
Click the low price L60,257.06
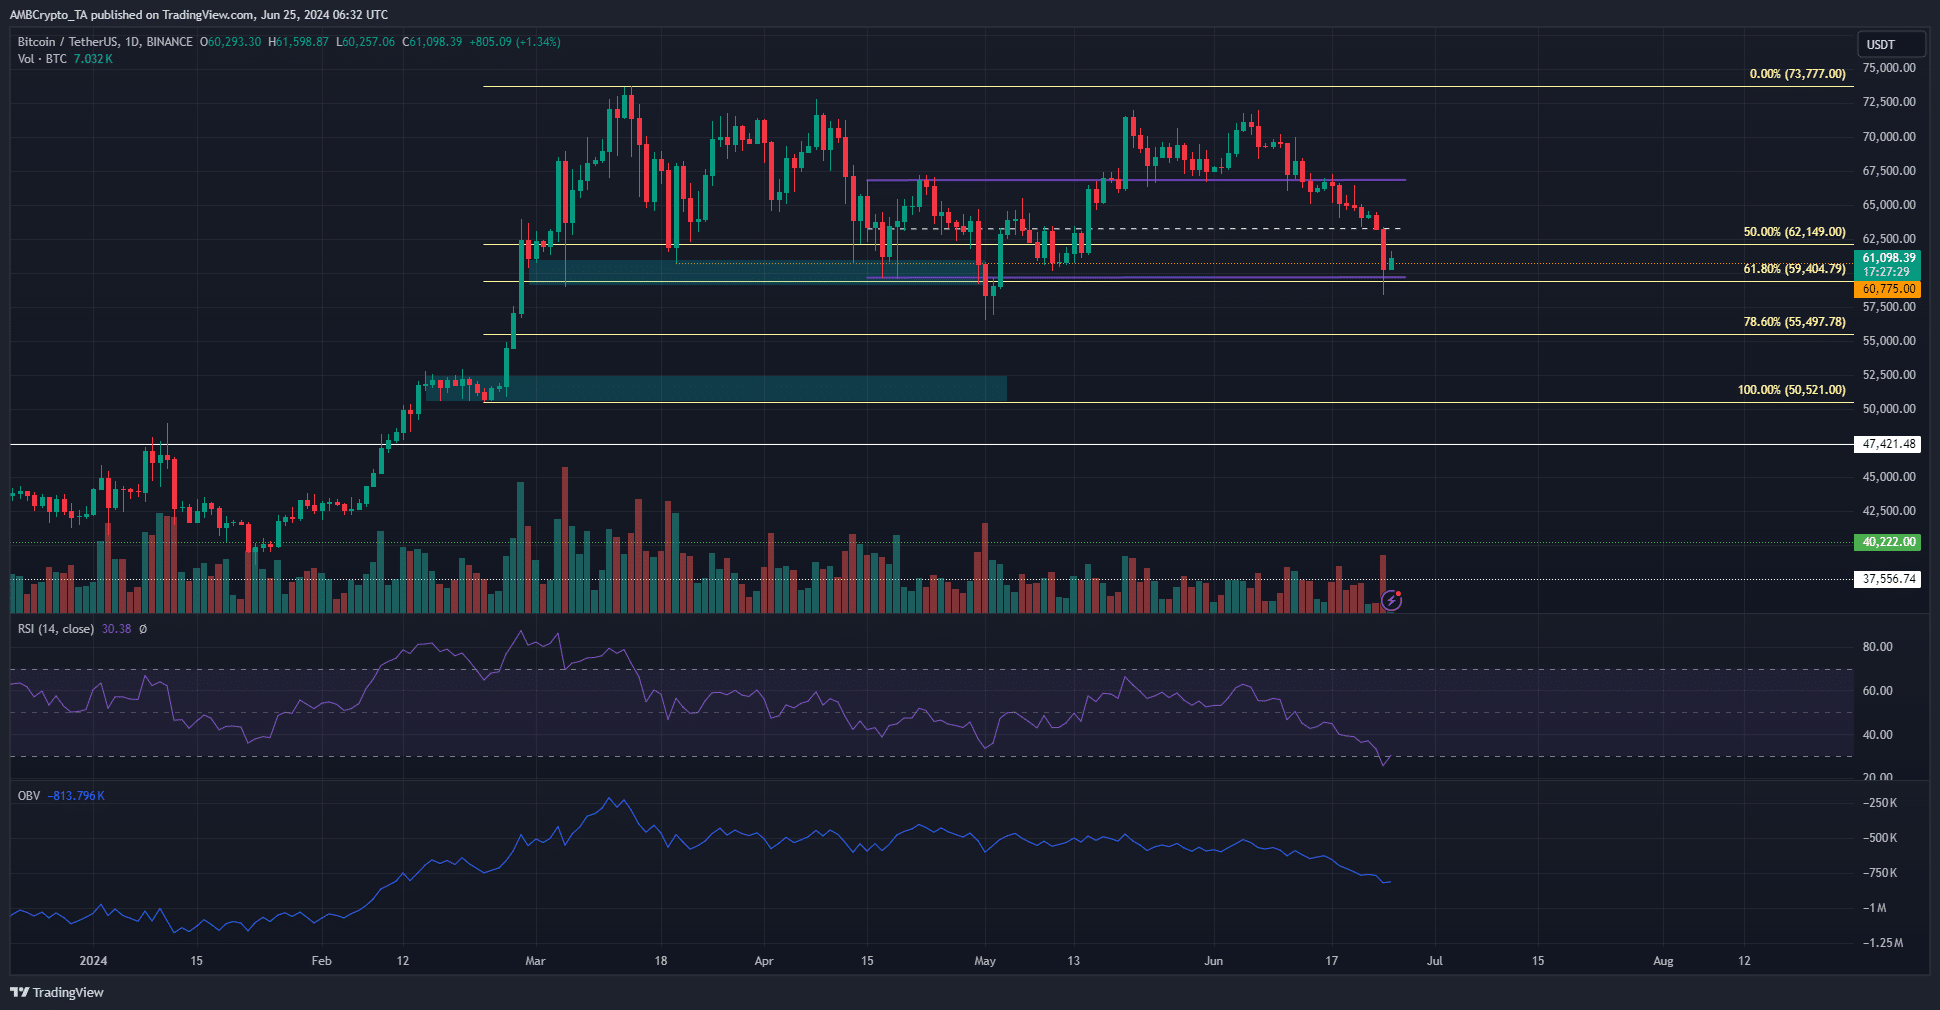(365, 42)
